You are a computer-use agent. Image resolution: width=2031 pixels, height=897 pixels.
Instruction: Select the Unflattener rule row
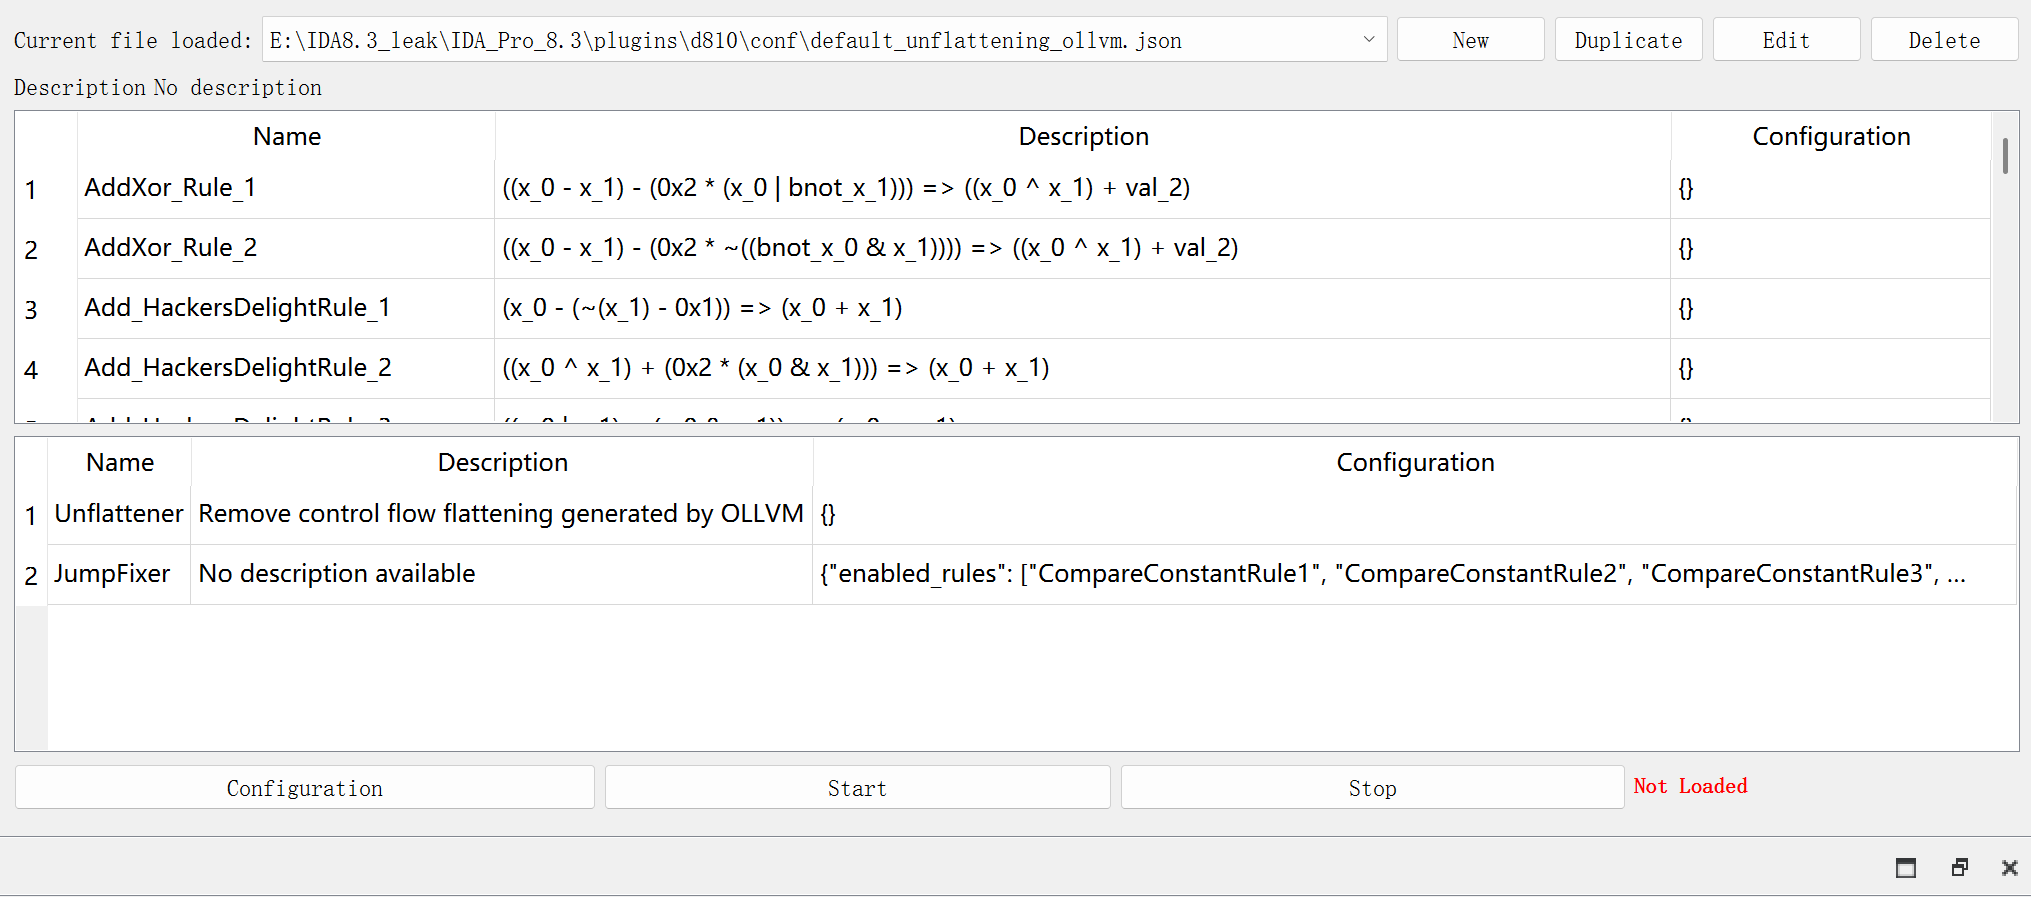click(x=1016, y=514)
